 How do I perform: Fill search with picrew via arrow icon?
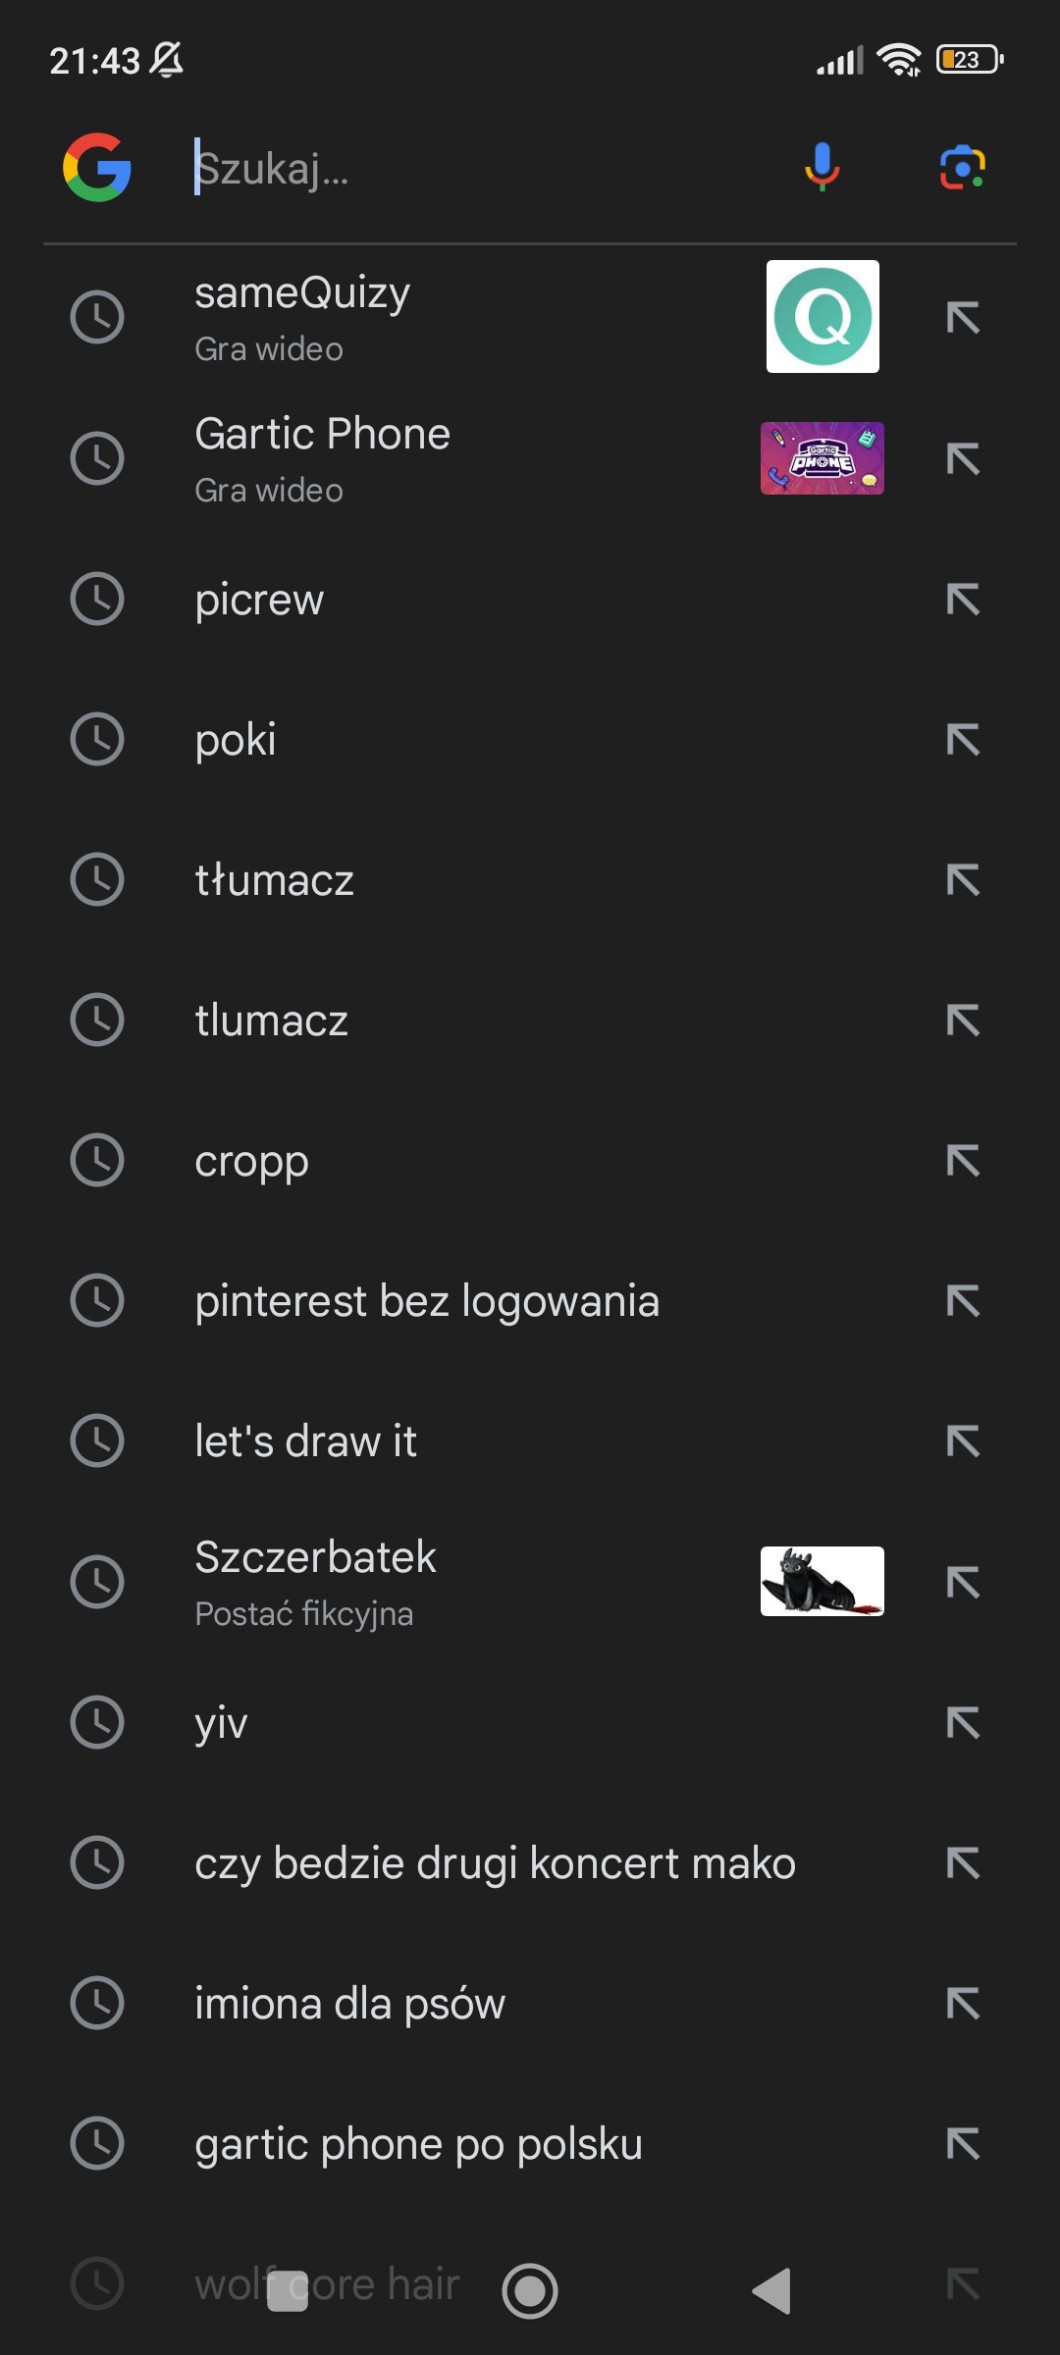[963, 599]
